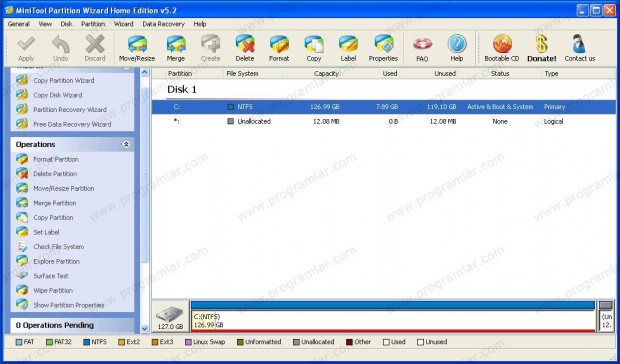
Task: Click the Contact us icon
Action: [x=579, y=43]
